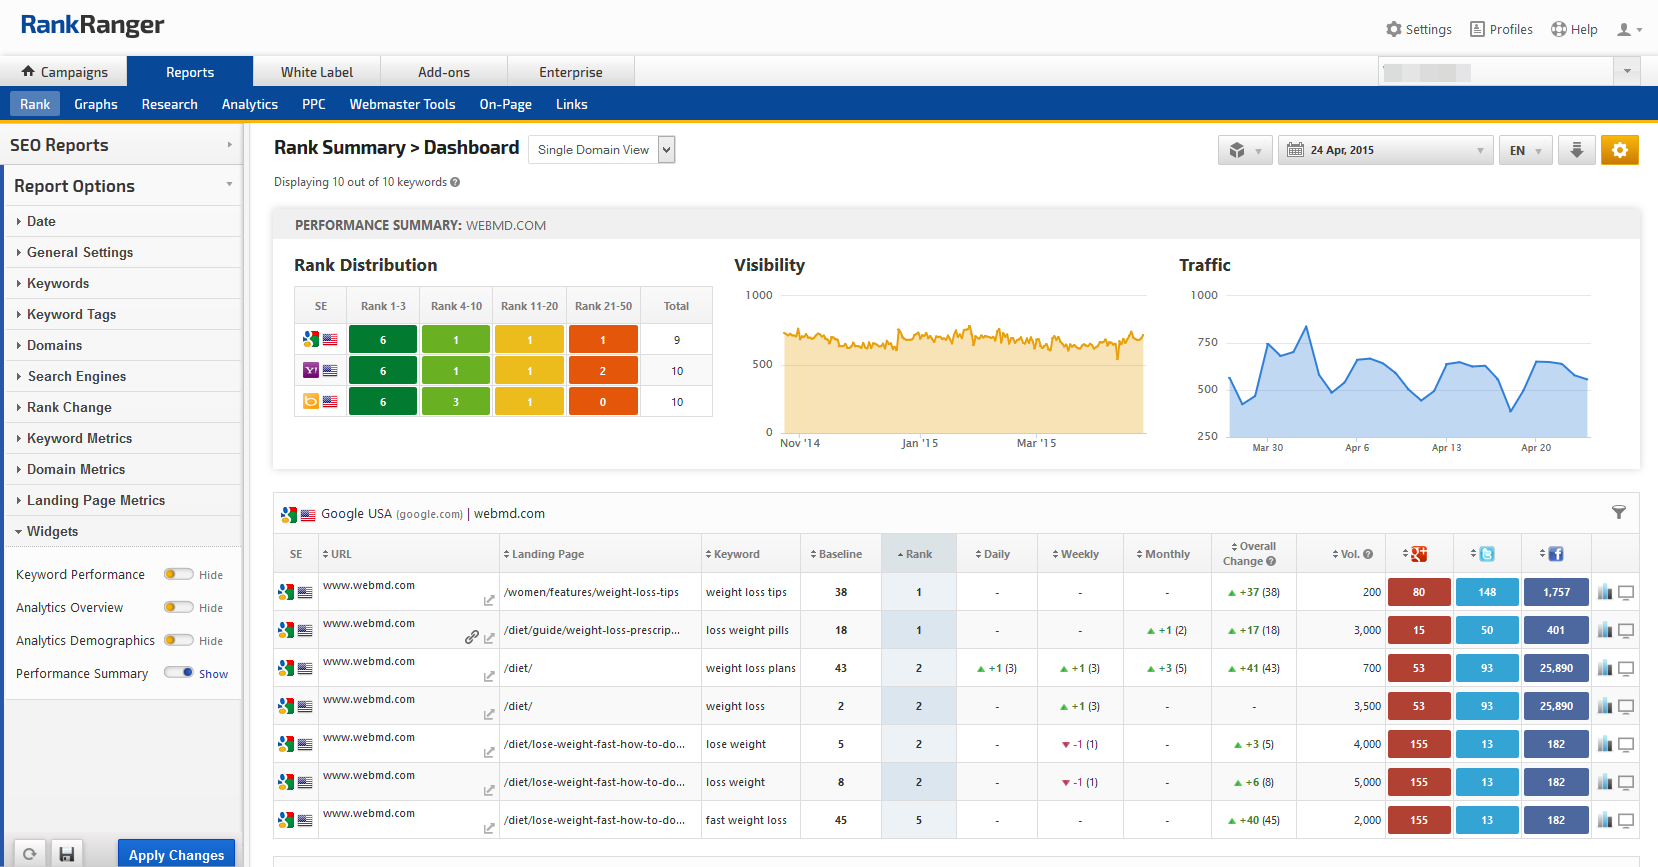The image size is (1658, 867).
Task: Open the Webmaster Tools menu item
Action: pos(402,104)
